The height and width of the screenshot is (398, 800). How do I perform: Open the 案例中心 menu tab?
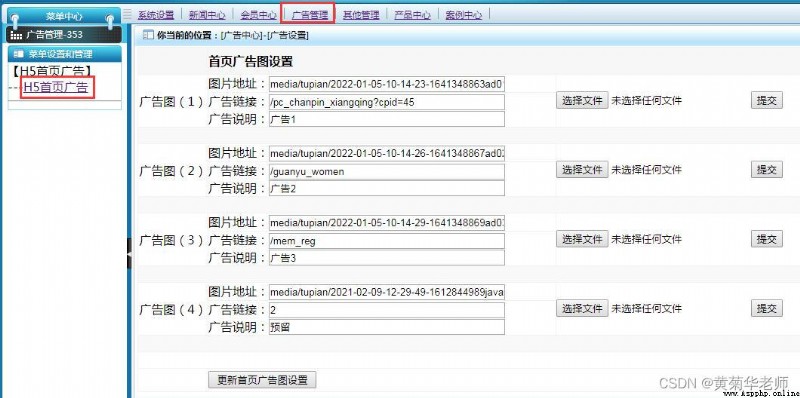[463, 15]
